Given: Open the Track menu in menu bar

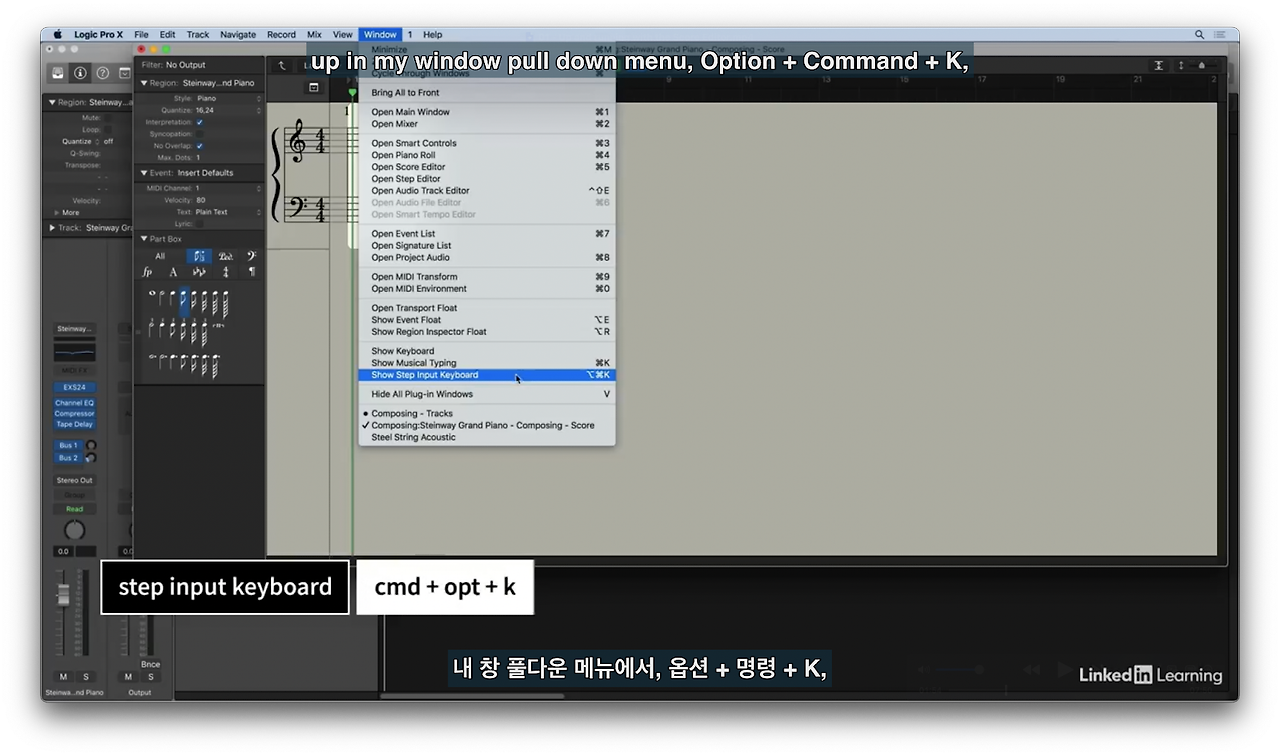Looking at the screenshot, I should [x=198, y=34].
